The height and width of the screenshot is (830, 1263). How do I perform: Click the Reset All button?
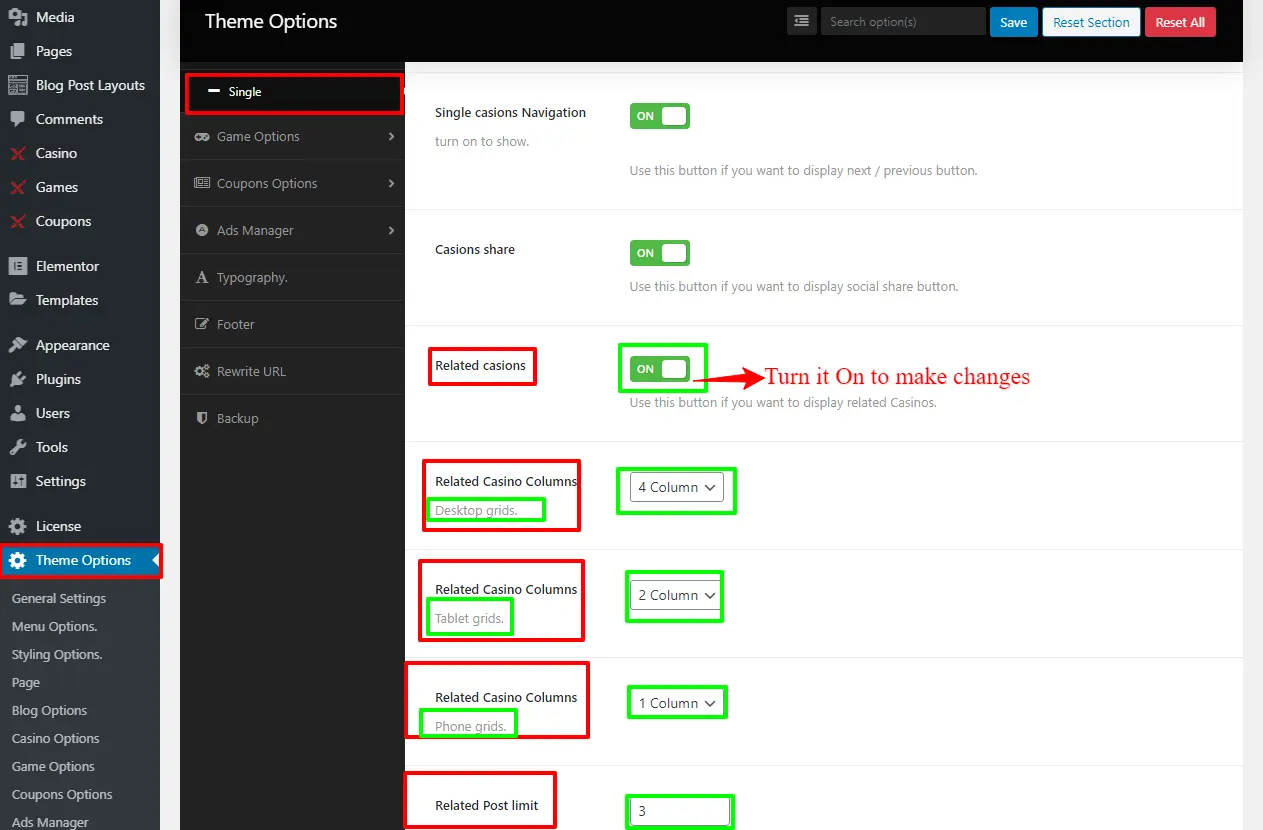pos(1180,22)
